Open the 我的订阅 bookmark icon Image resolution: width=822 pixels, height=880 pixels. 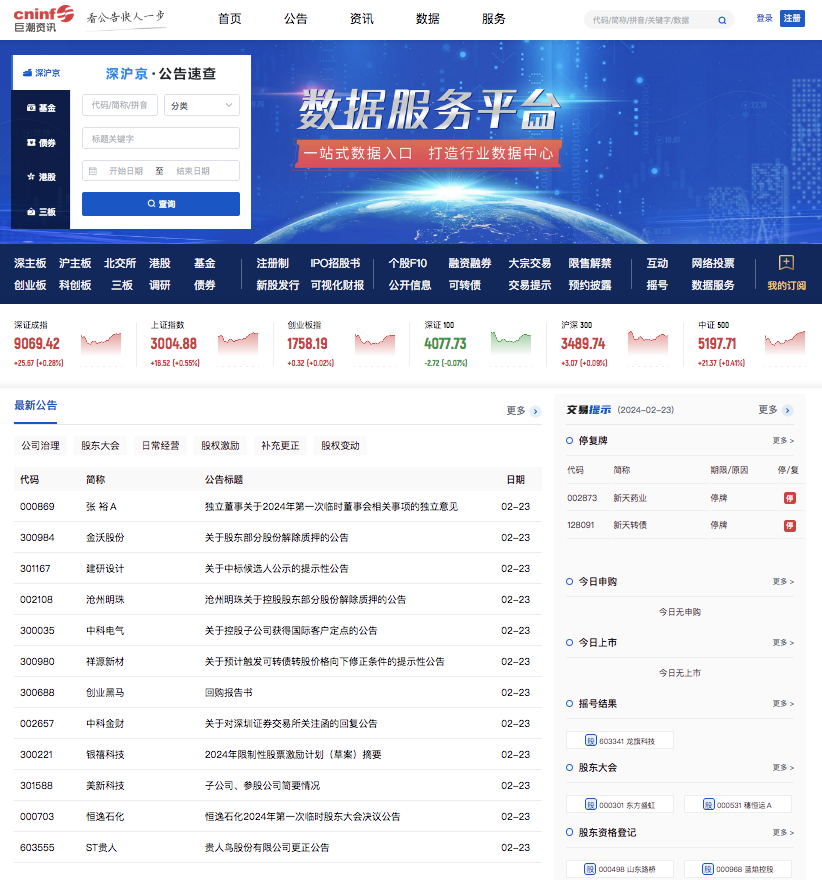tap(786, 262)
